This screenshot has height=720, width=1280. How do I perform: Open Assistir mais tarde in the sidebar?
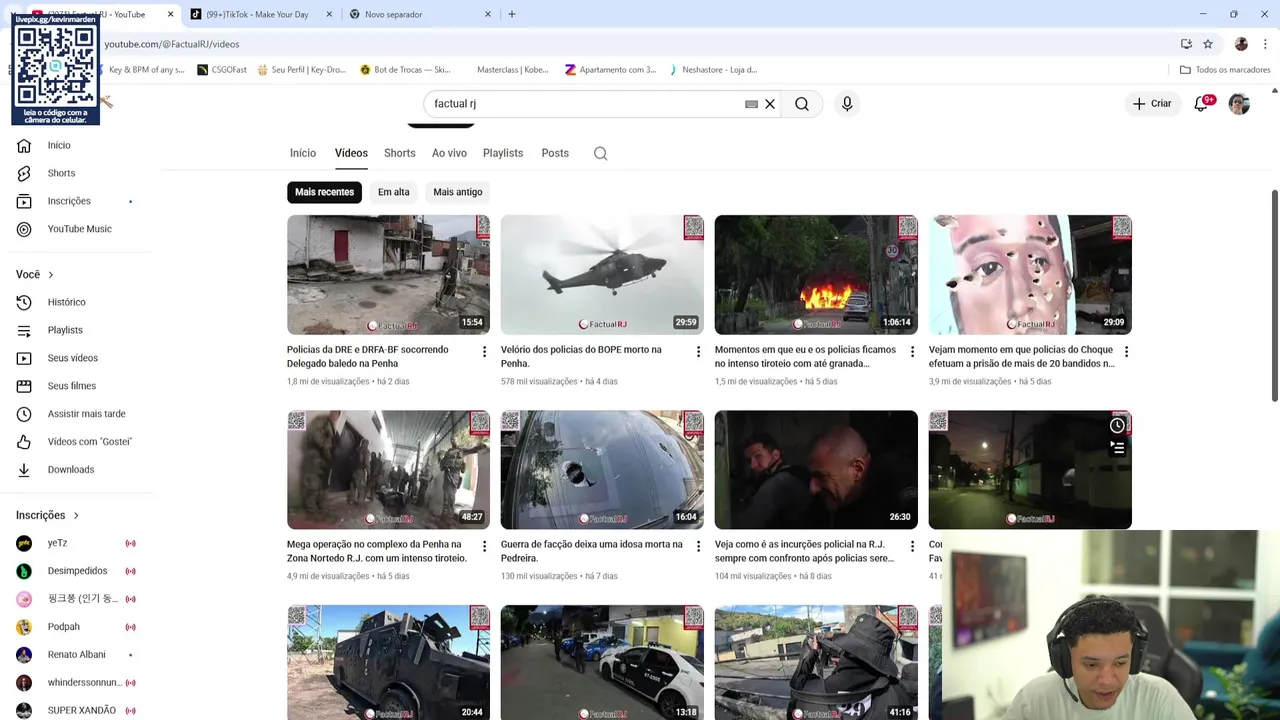[x=86, y=414]
